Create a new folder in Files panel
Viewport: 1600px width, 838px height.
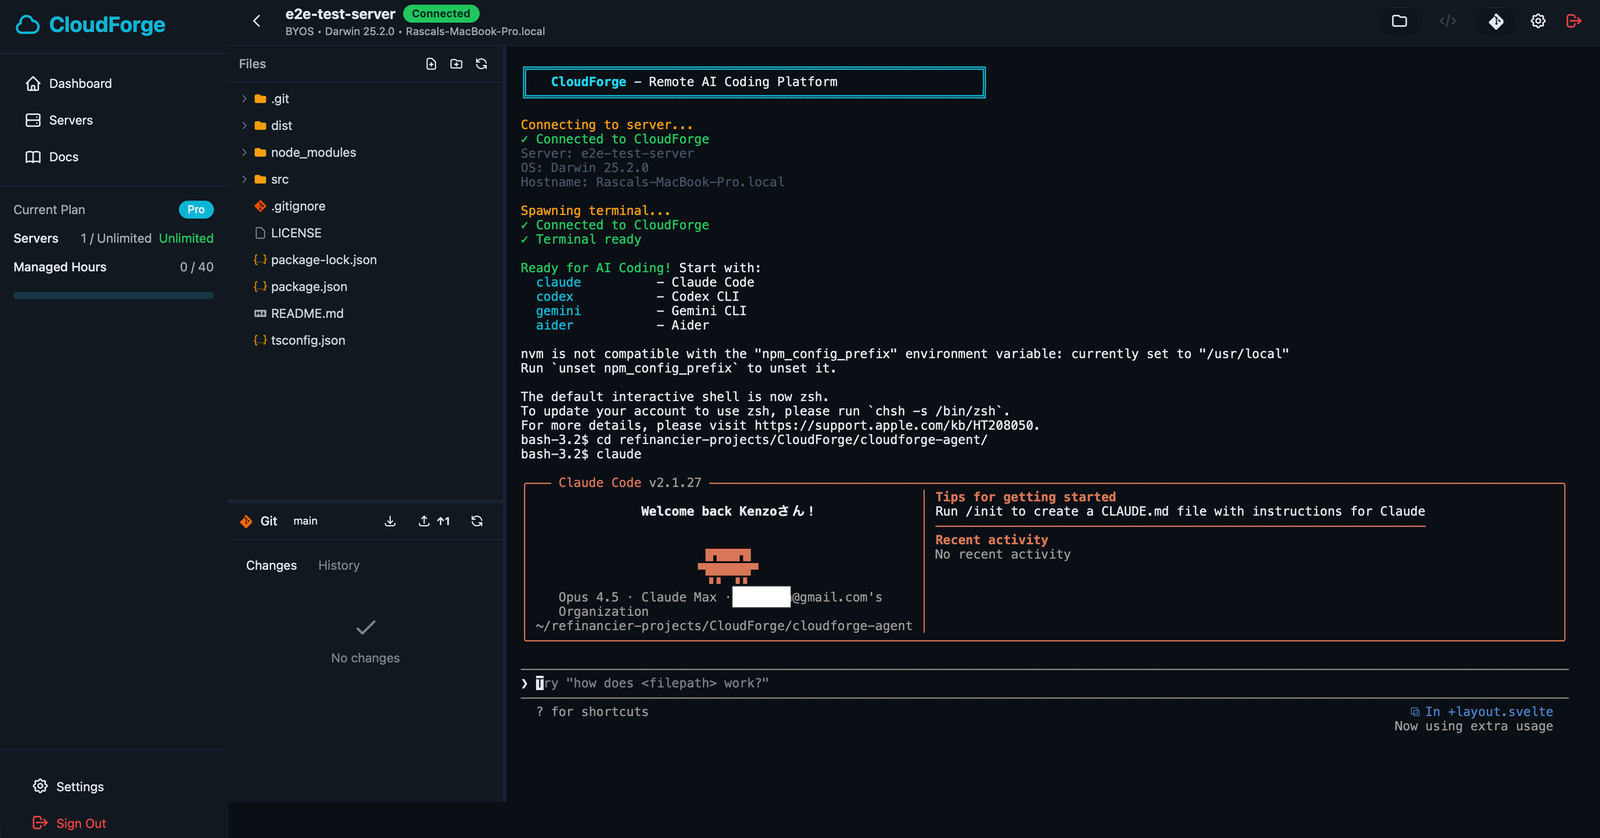click(x=456, y=64)
